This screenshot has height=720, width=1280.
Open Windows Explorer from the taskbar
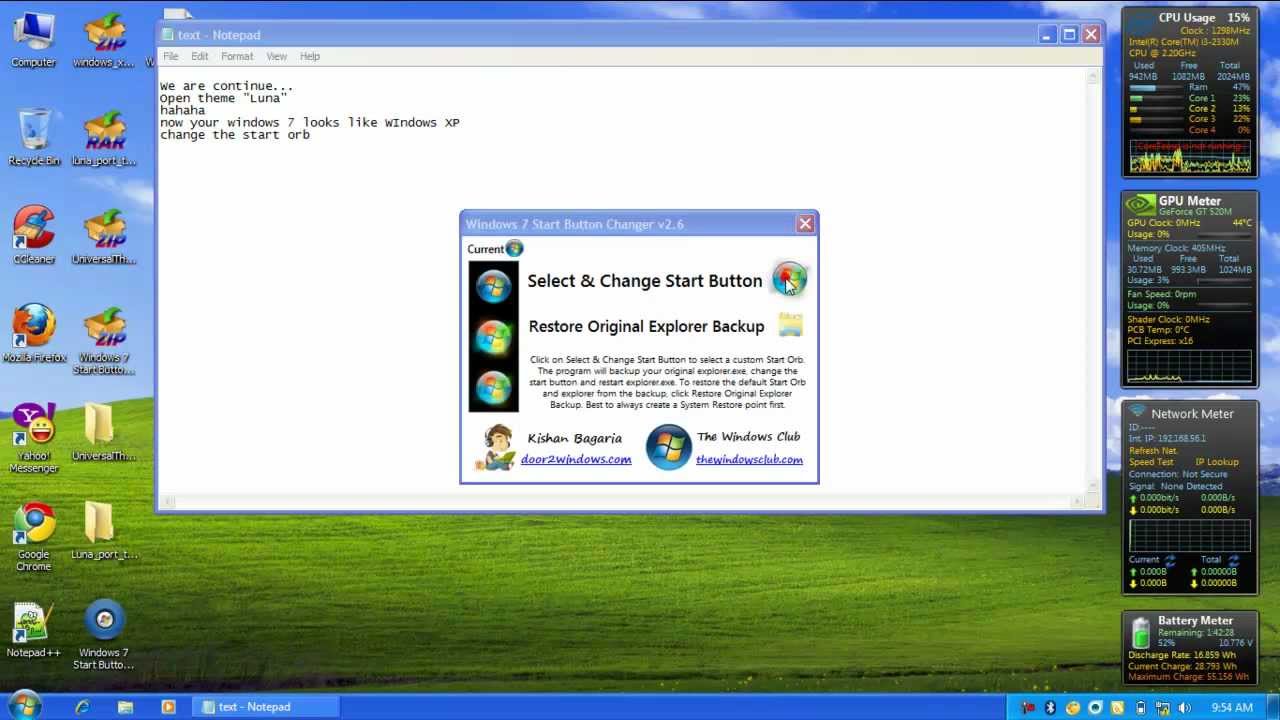pyautogui.click(x=125, y=707)
